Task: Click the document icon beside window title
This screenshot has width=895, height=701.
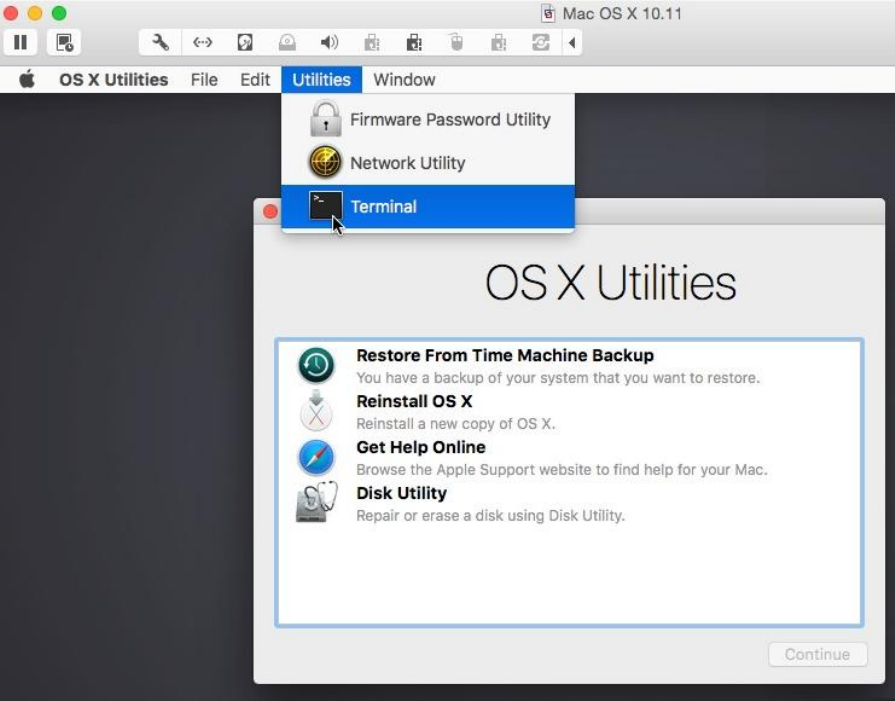Action: click(x=548, y=13)
